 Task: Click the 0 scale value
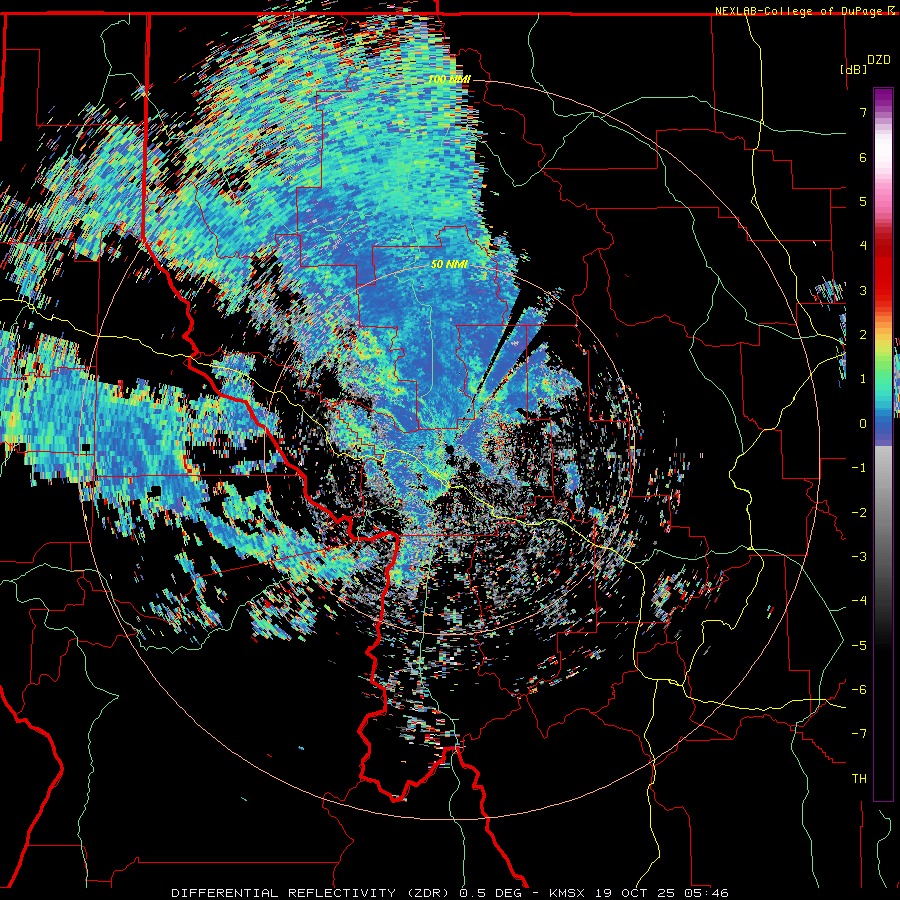[863, 424]
